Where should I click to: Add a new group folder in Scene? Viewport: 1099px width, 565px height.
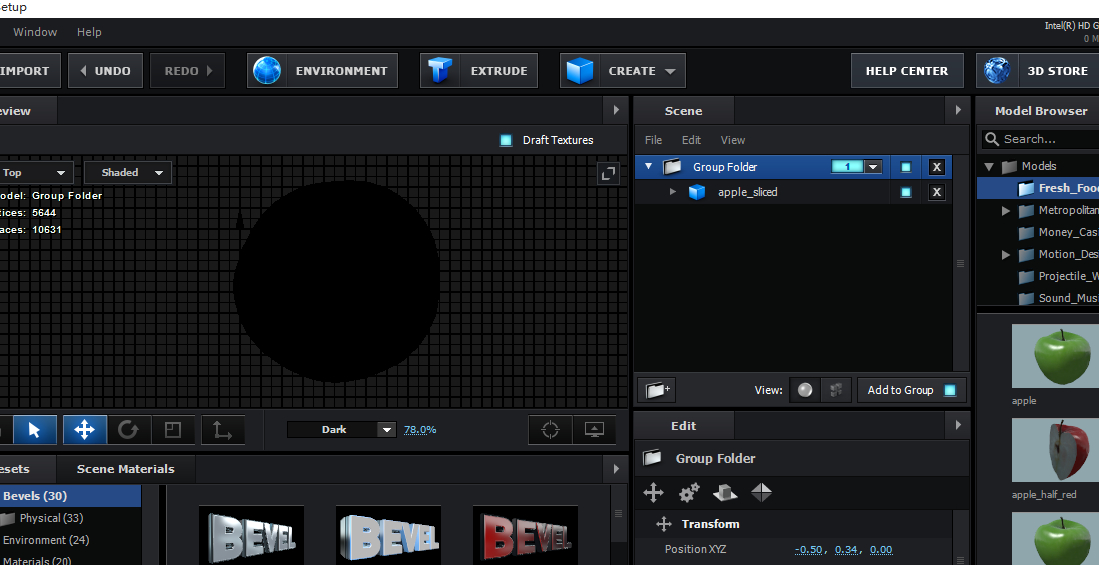656,390
